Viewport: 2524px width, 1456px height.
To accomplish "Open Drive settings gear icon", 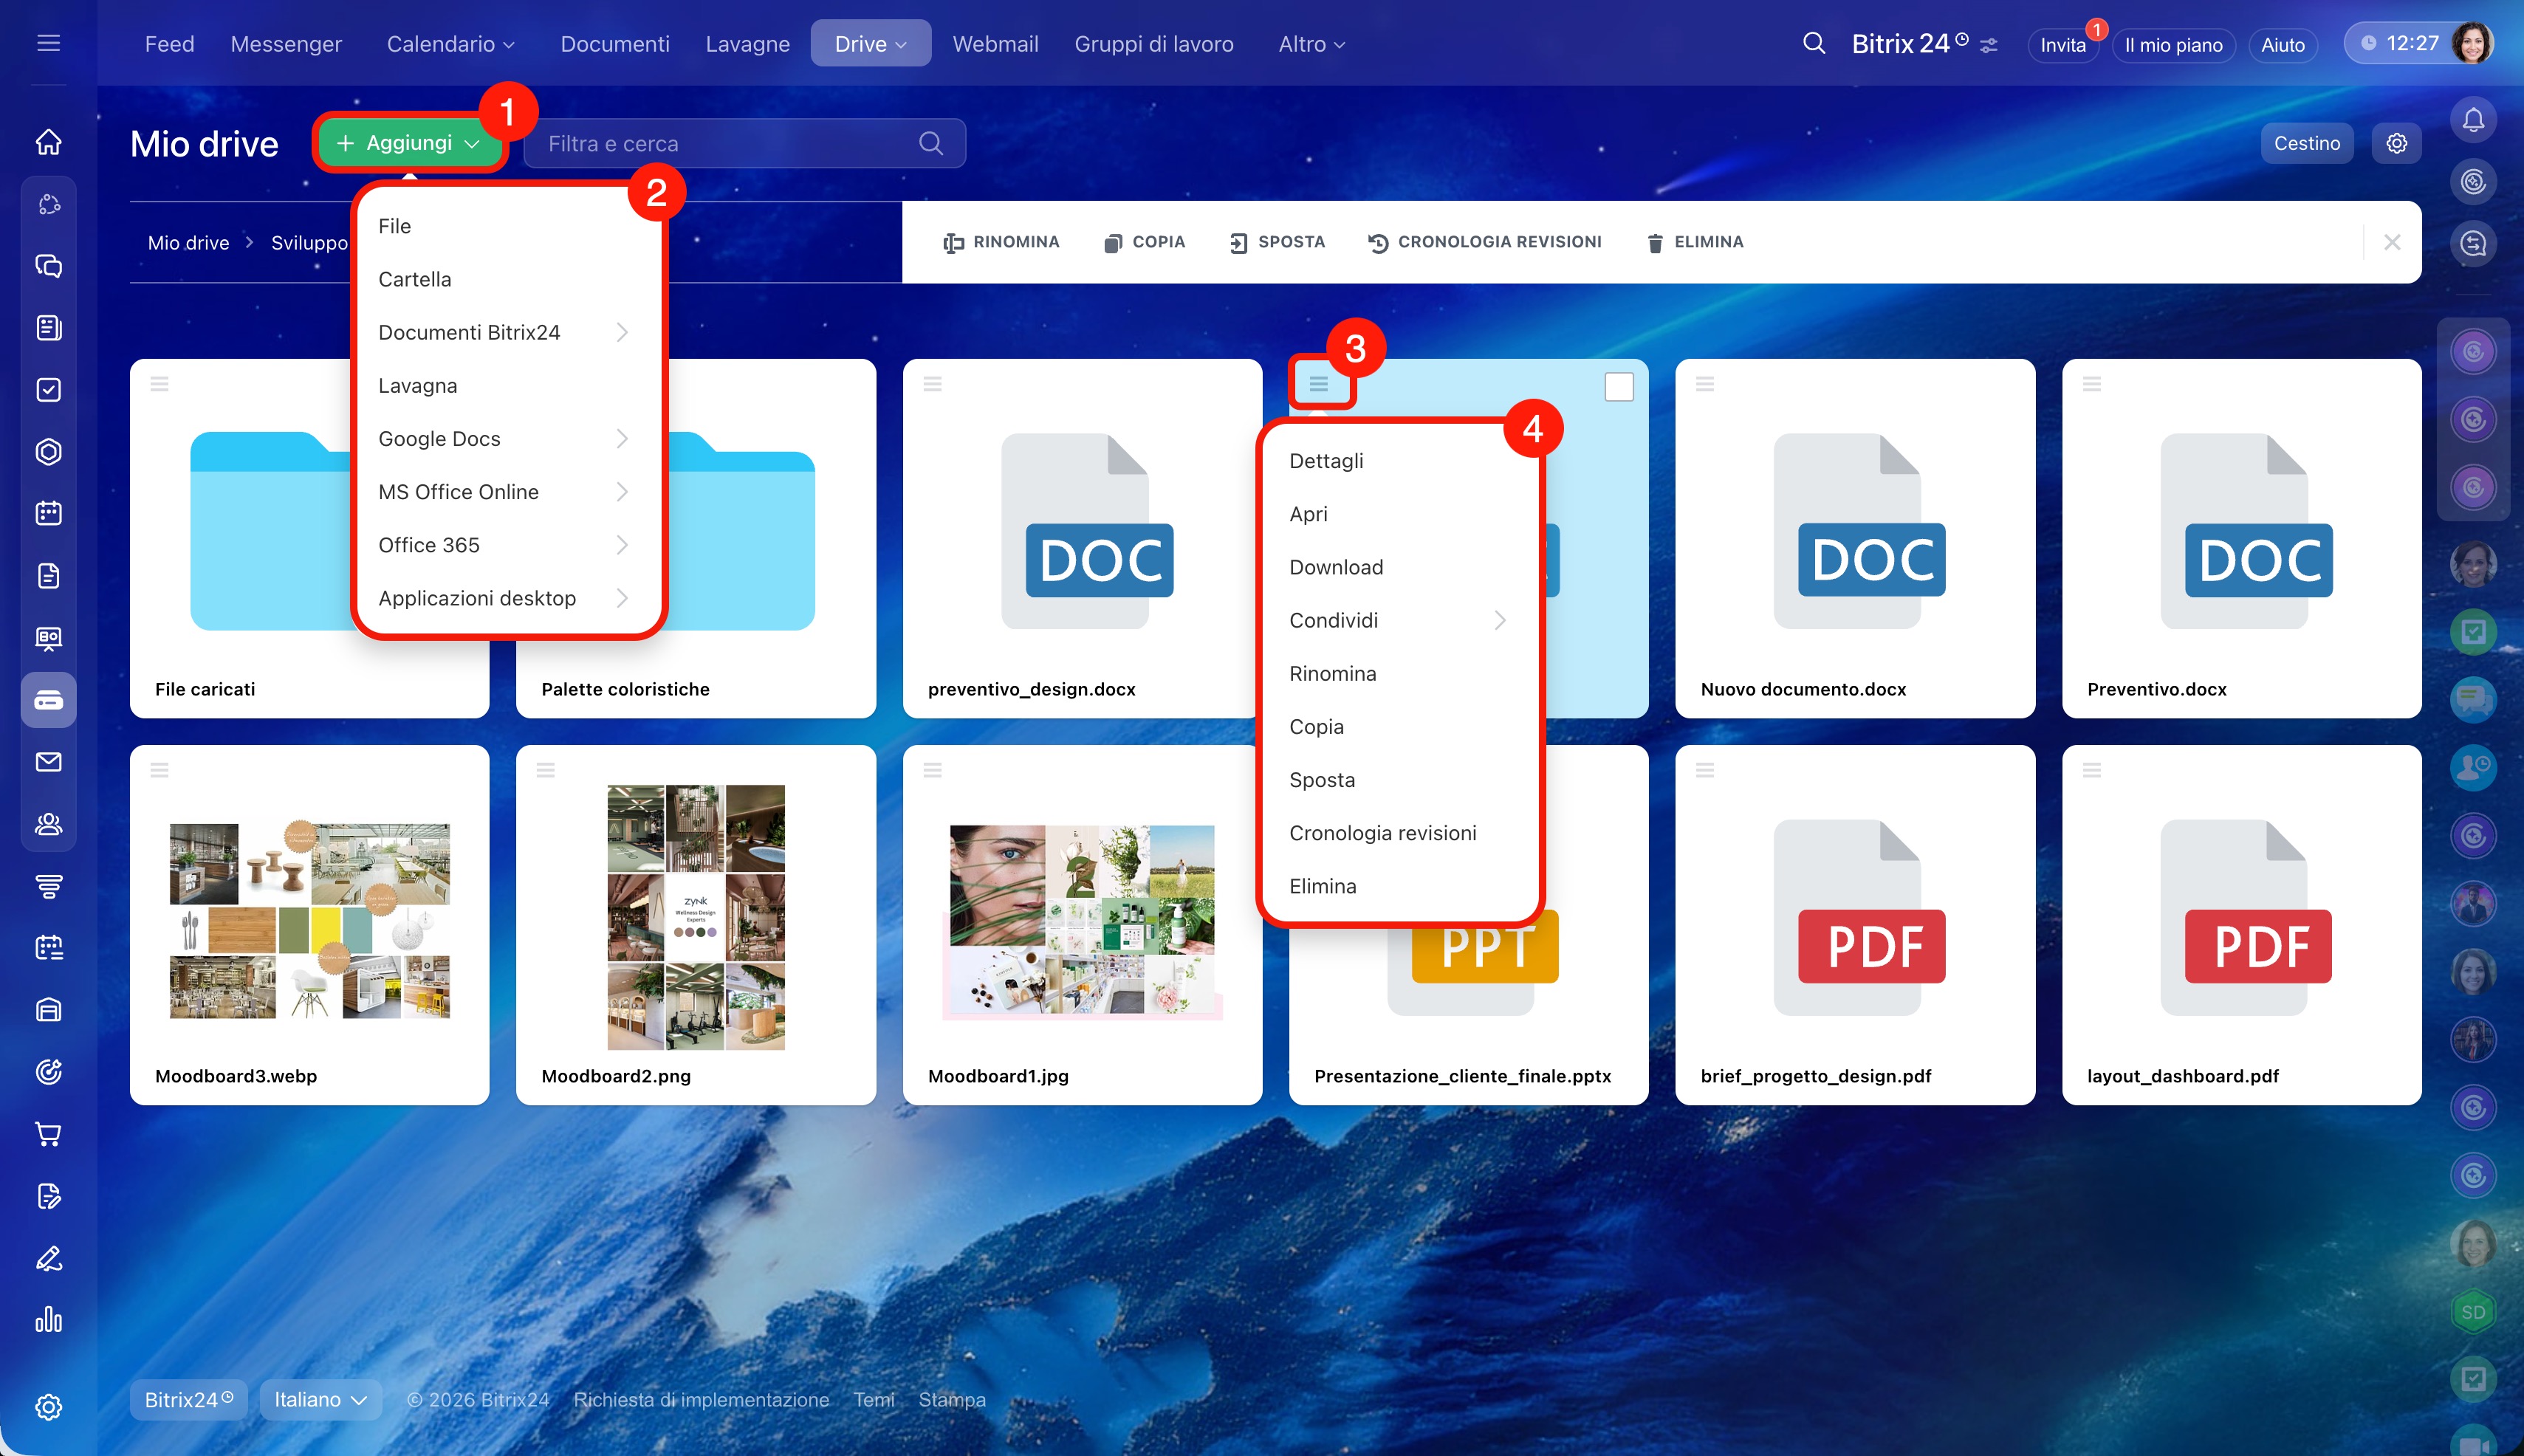I will pos(2396,143).
